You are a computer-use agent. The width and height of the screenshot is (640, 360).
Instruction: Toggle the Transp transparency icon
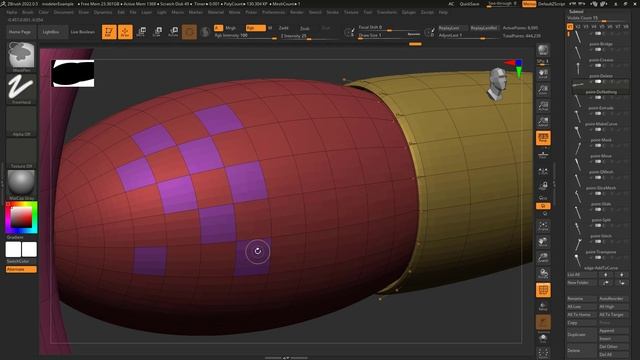tap(543, 306)
